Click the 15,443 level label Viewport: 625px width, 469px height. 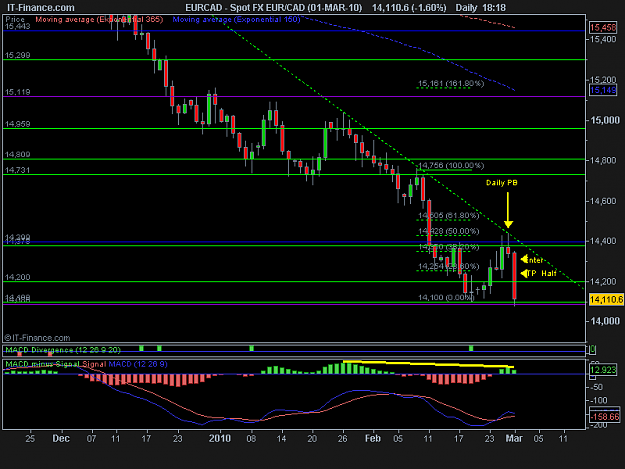click(17, 26)
